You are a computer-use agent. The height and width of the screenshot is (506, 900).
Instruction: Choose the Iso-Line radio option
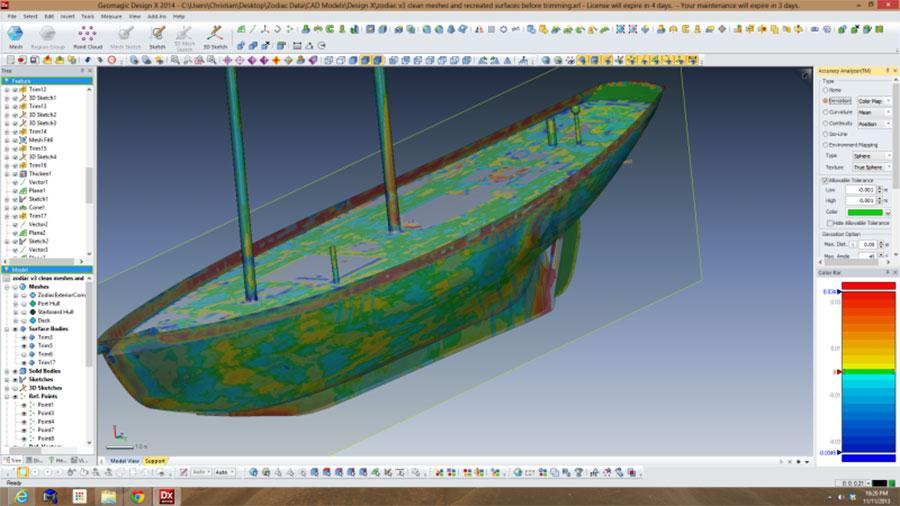click(823, 134)
